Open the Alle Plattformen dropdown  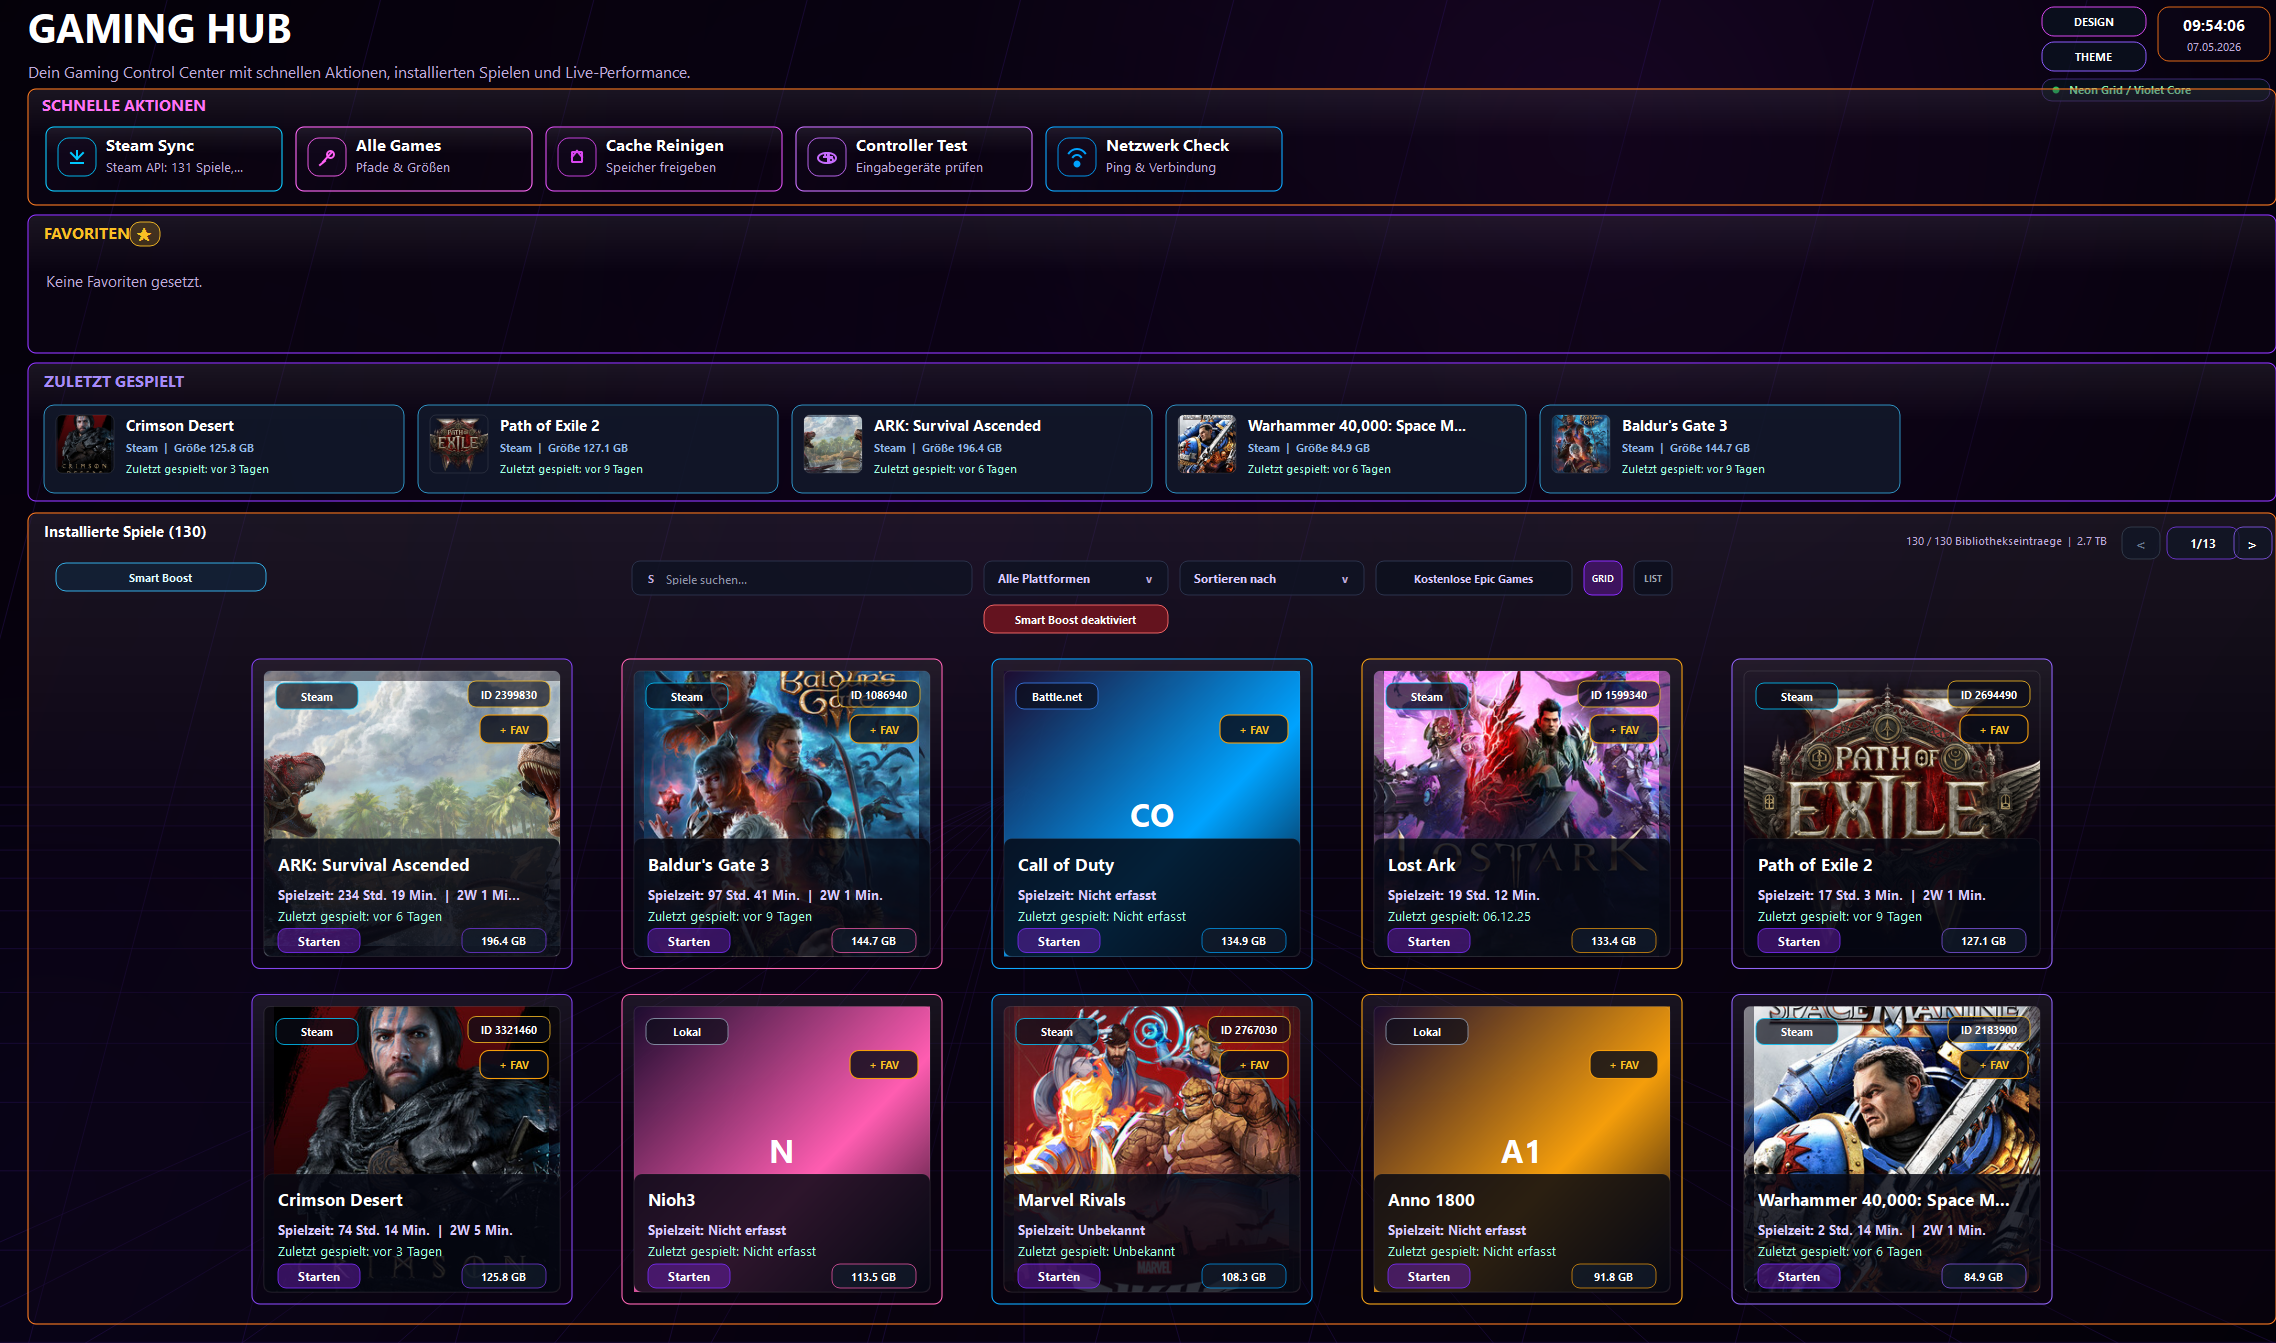tap(1076, 579)
